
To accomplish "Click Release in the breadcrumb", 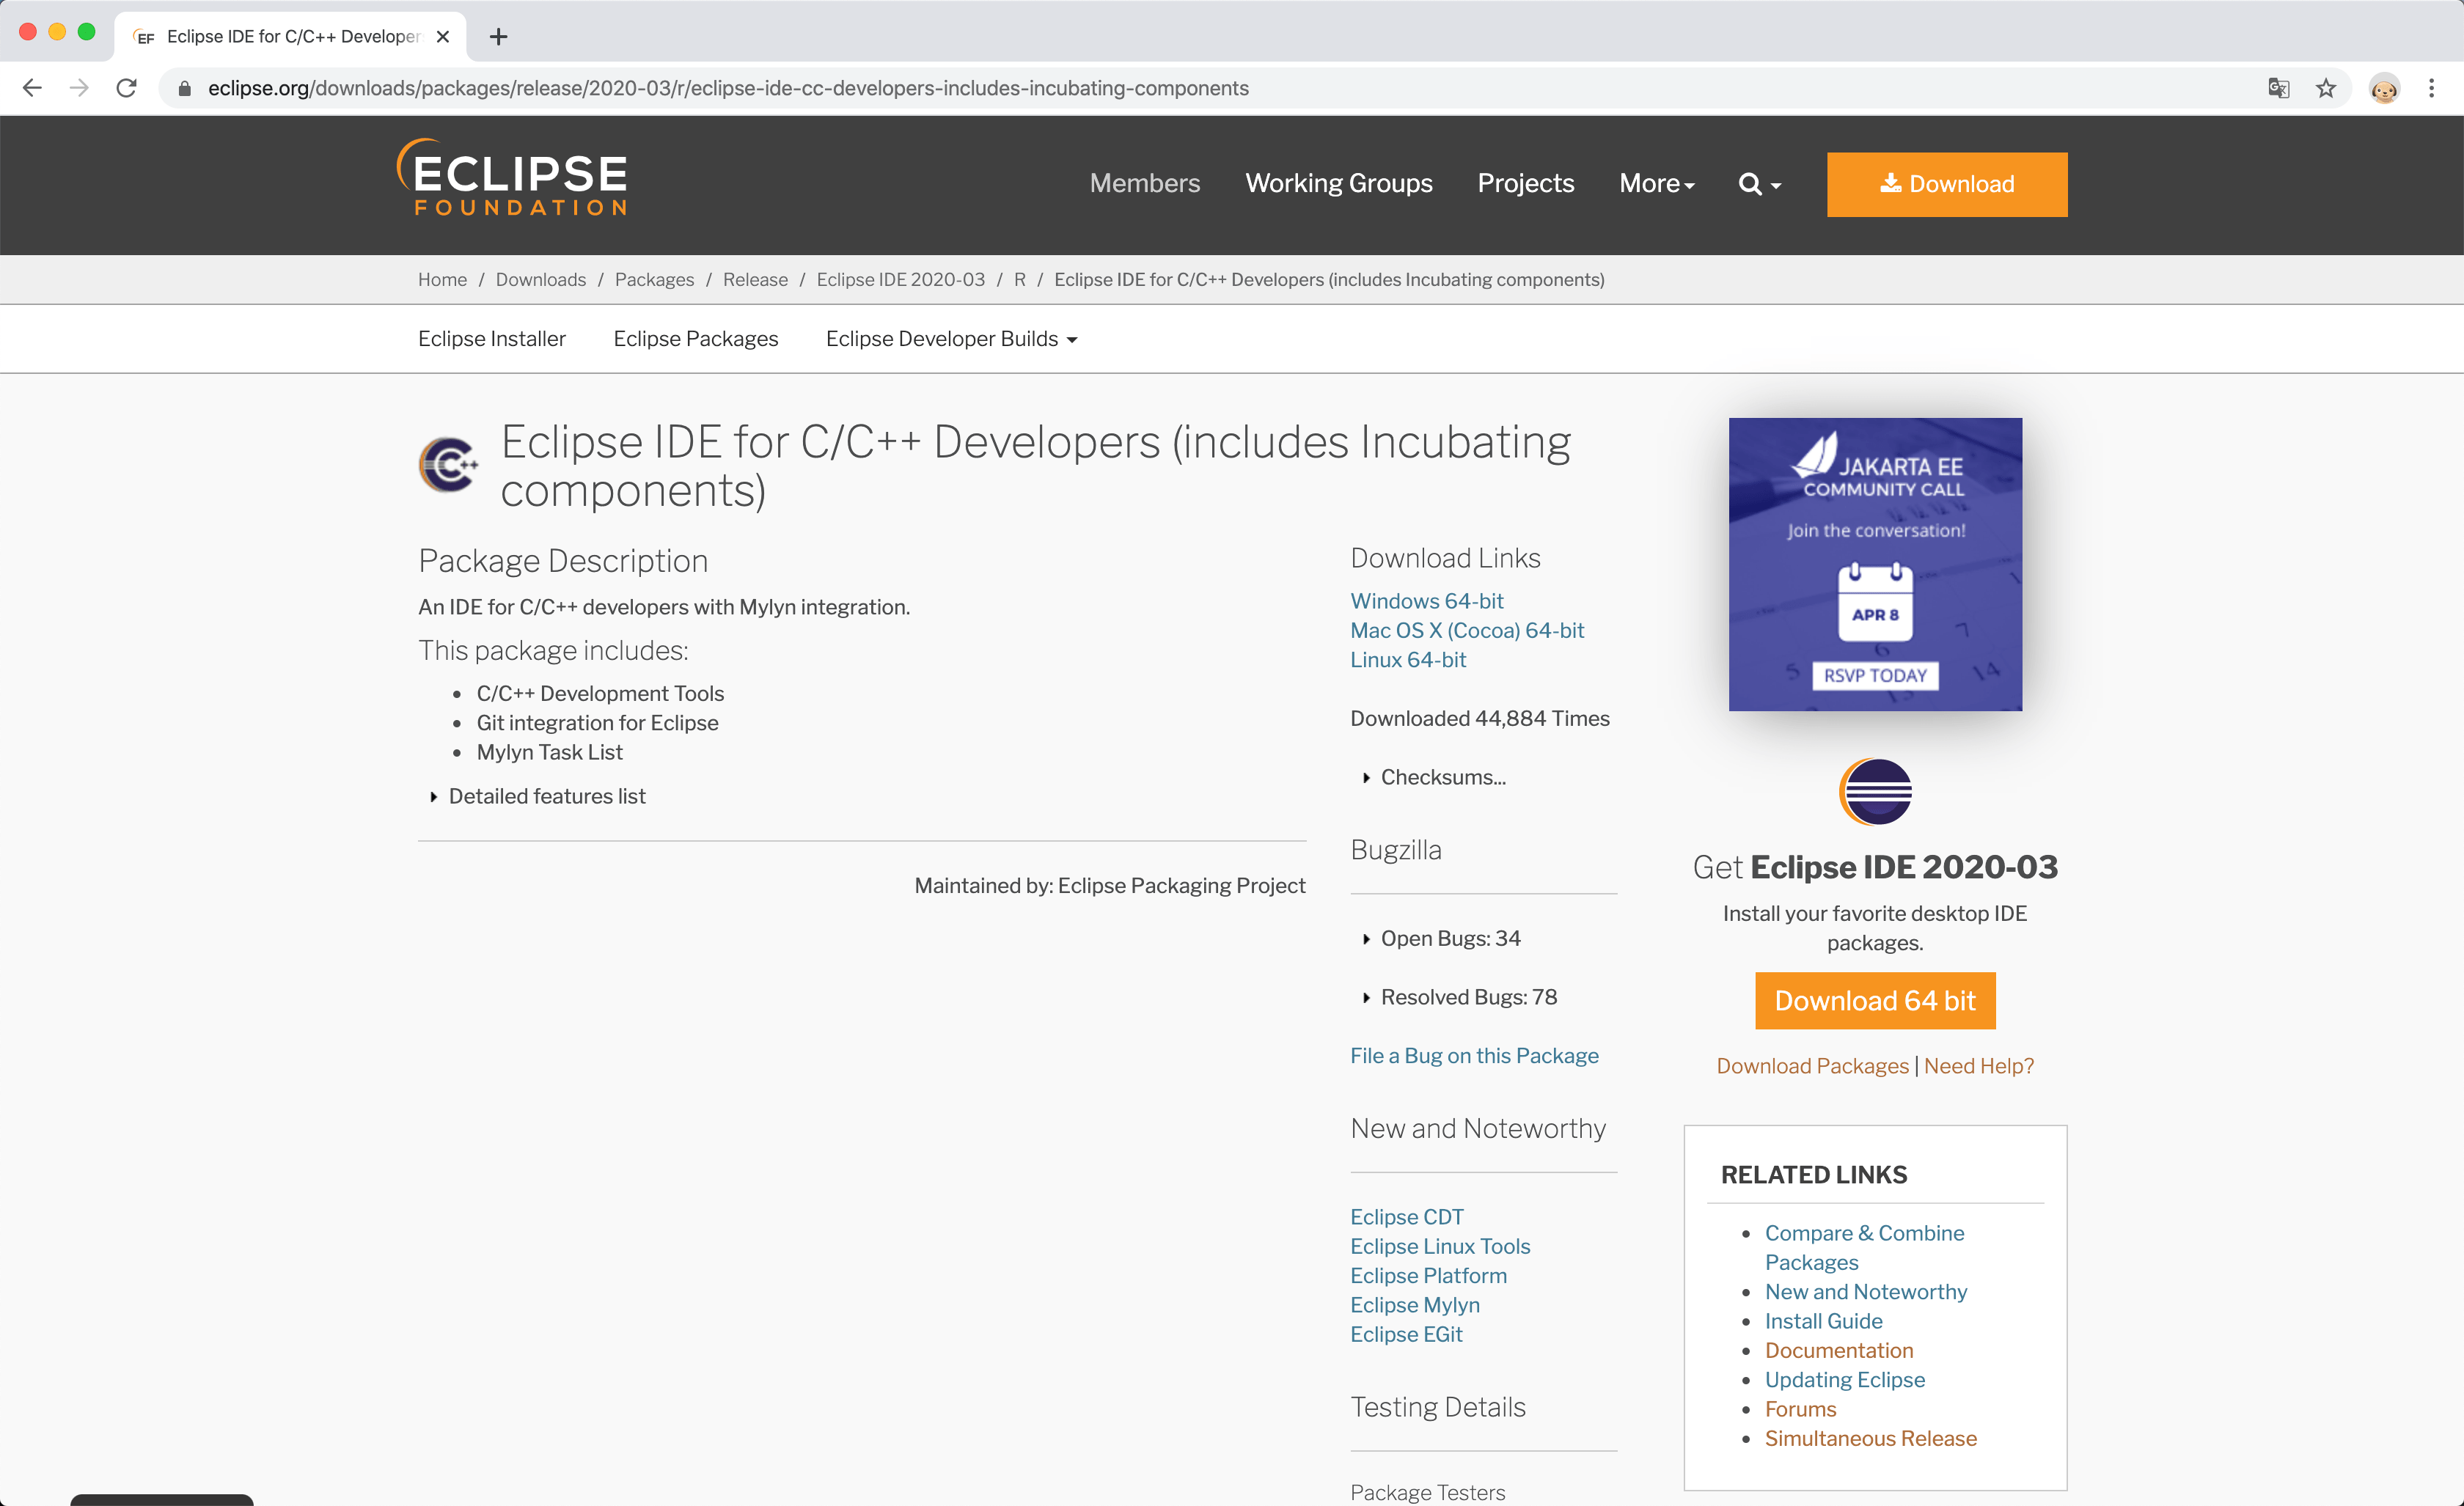I will (x=755, y=279).
